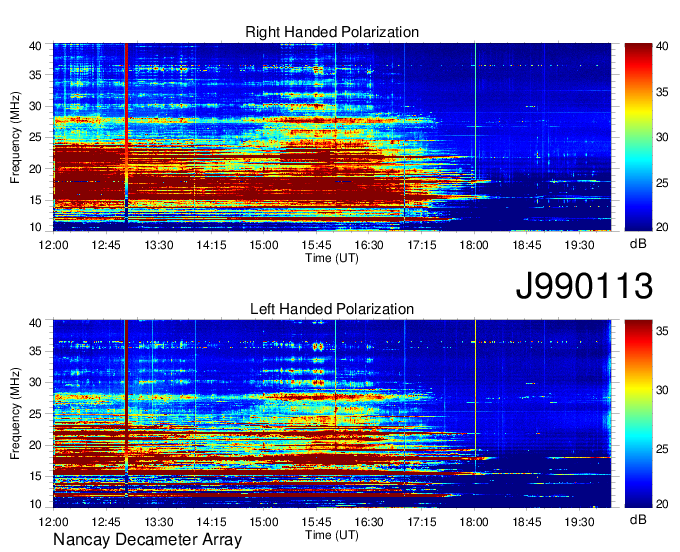Click the 30 MHz tick on the left-handed plot
The width and height of the screenshot is (680, 552).
[x=36, y=382]
